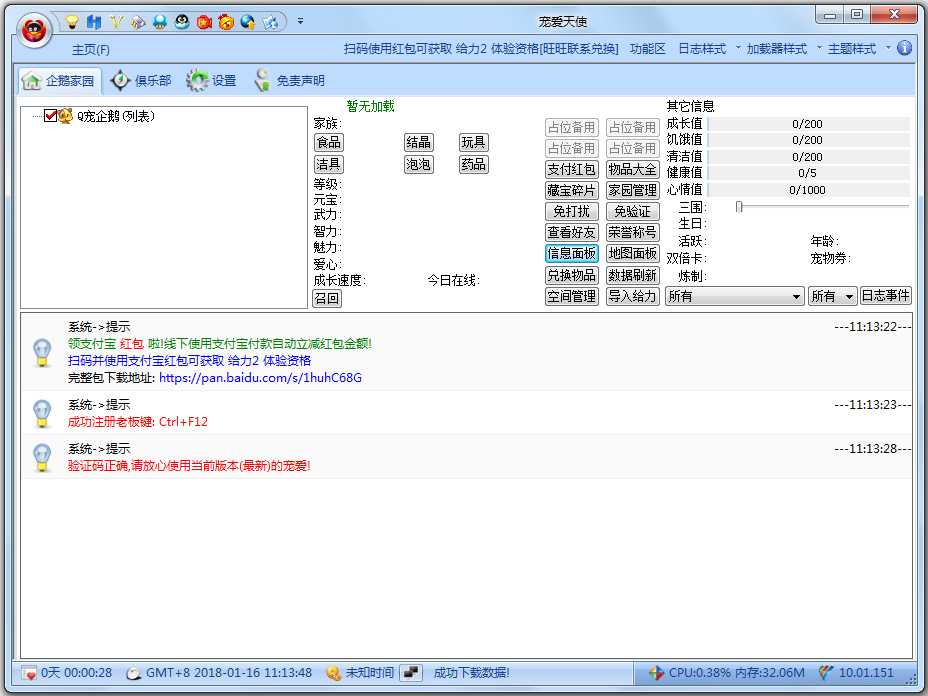
Task: Open the 主页(F) menu
Action: pyautogui.click(x=91, y=50)
